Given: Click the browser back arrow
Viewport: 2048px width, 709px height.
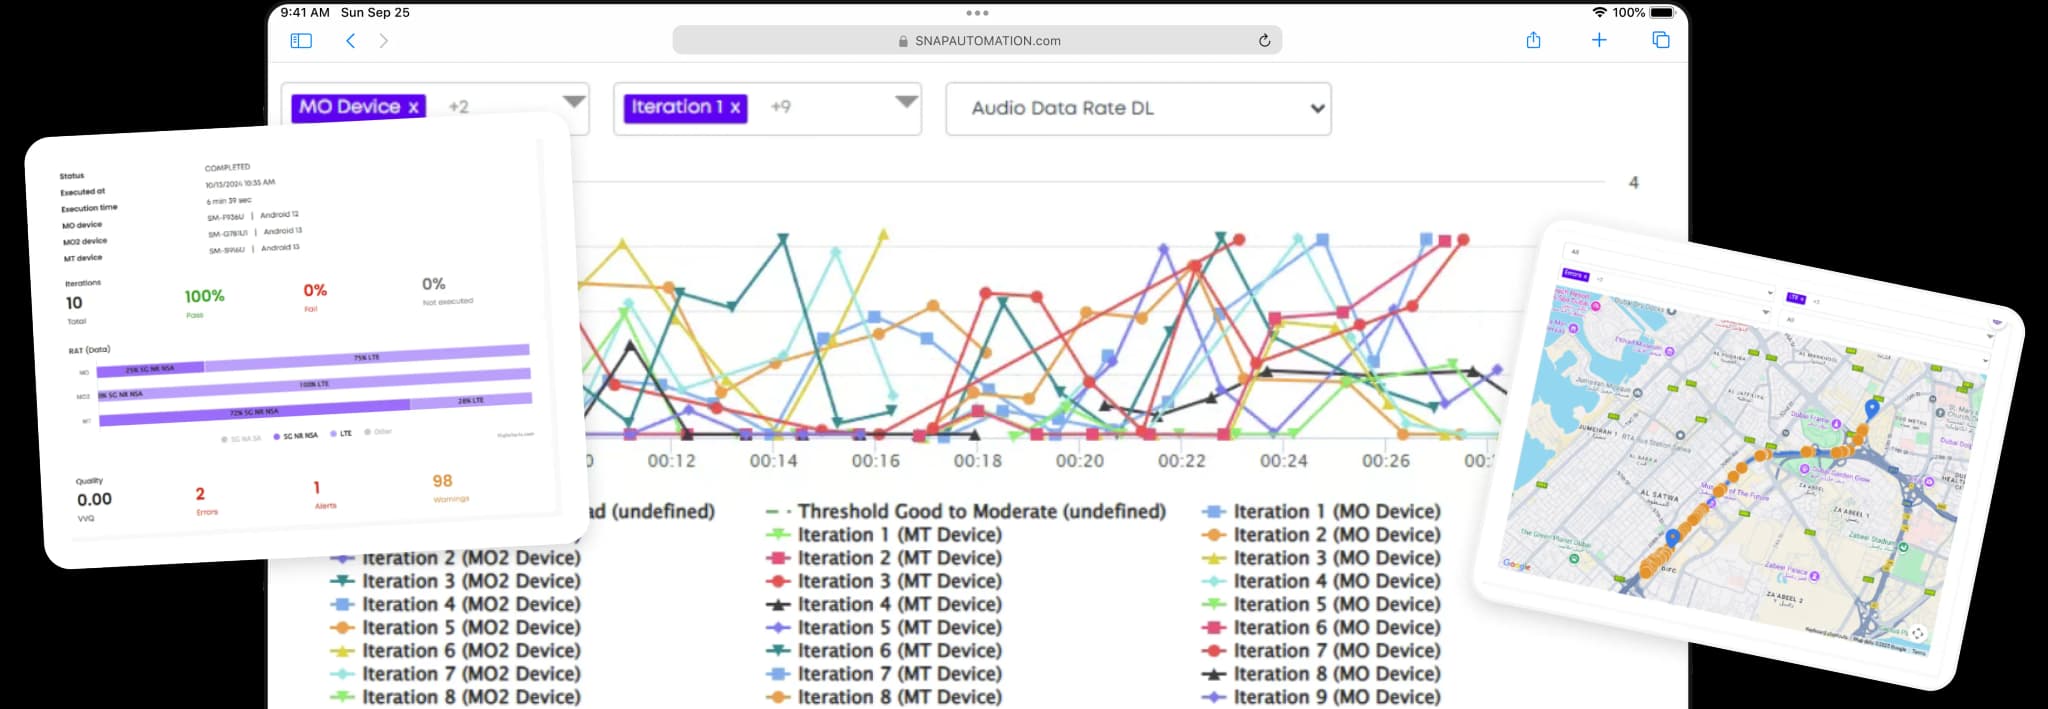Looking at the screenshot, I should (350, 41).
